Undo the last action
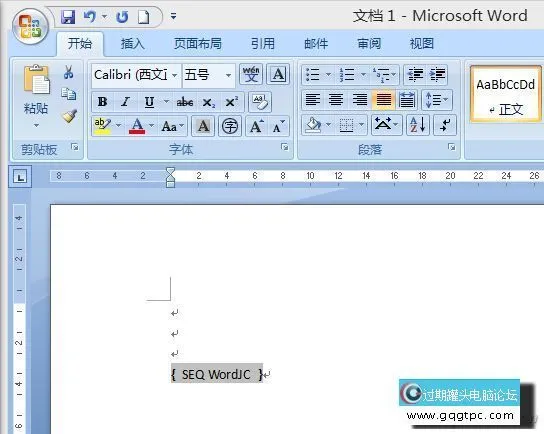Screen dimensions: 544x434 pos(90,16)
